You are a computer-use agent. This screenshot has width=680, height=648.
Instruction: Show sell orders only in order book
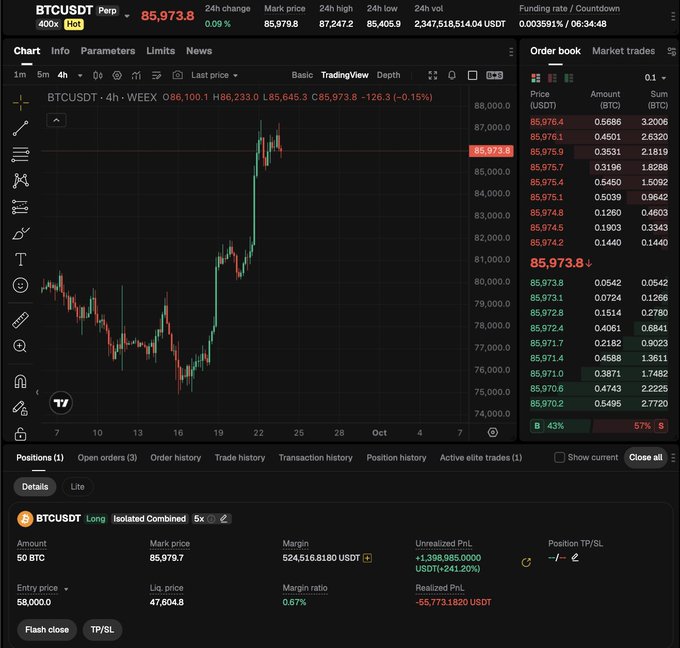pyautogui.click(x=552, y=78)
